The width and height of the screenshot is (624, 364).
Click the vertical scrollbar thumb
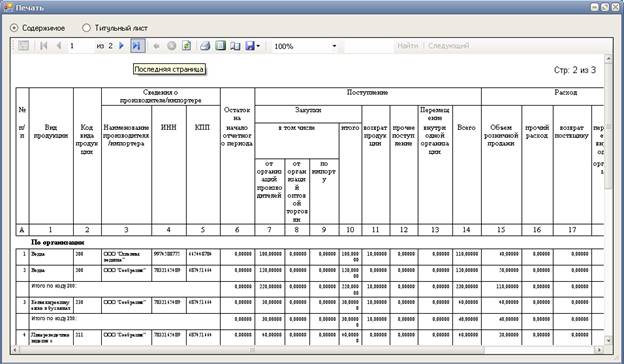(x=608, y=127)
